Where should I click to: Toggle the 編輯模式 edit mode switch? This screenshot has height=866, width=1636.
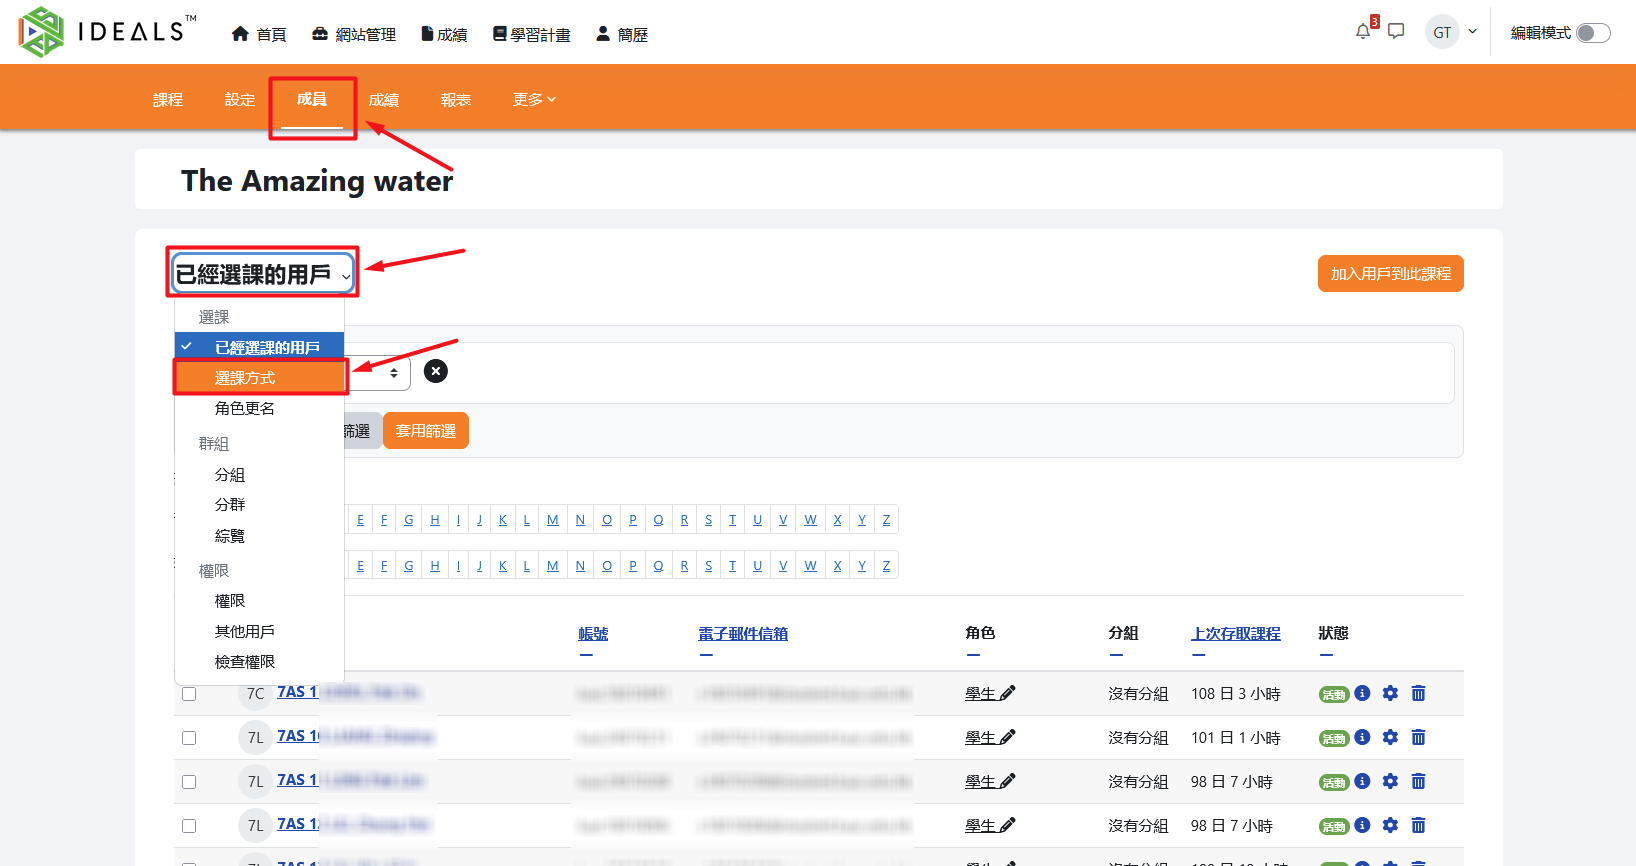point(1592,33)
